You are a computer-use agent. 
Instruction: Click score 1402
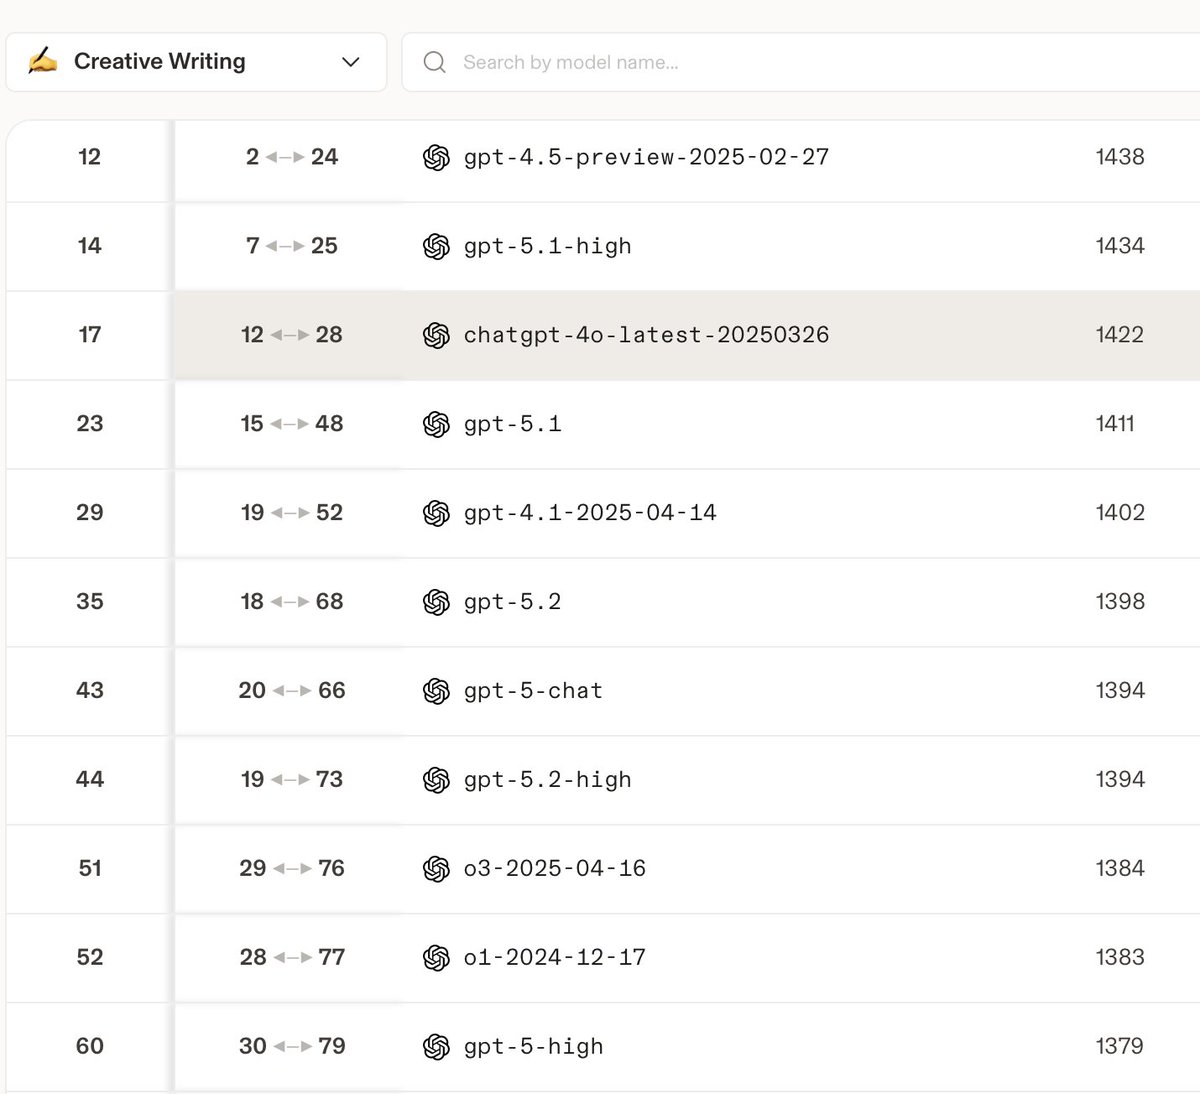tap(1120, 513)
